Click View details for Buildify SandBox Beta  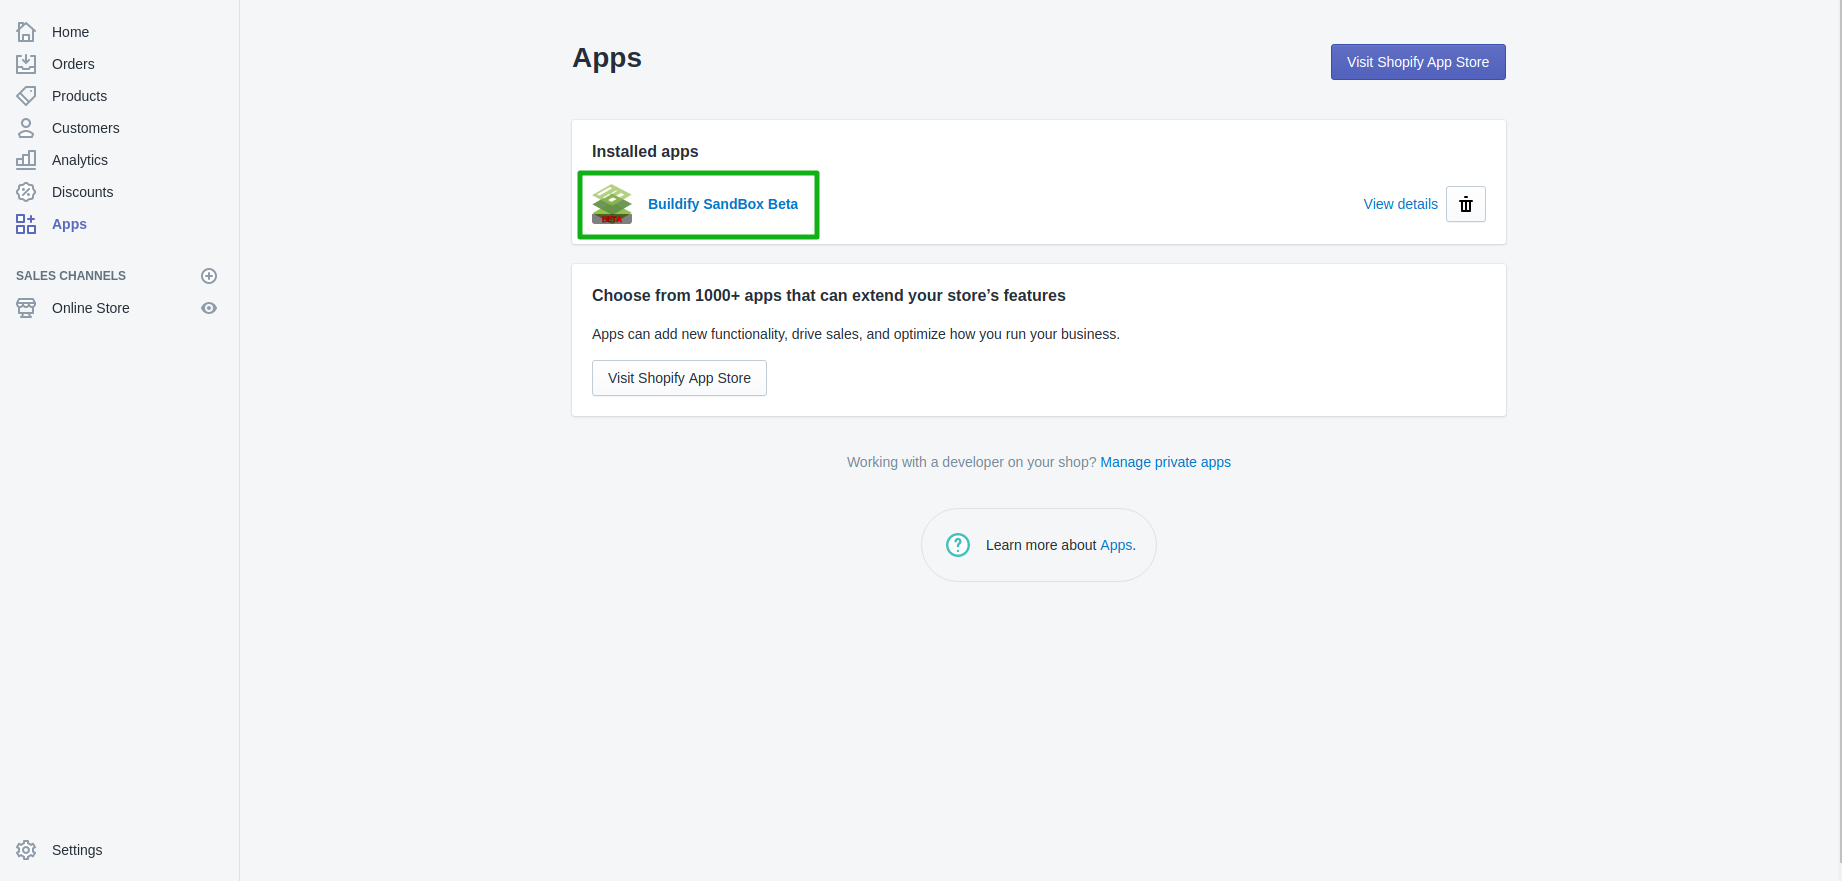[x=1400, y=204]
